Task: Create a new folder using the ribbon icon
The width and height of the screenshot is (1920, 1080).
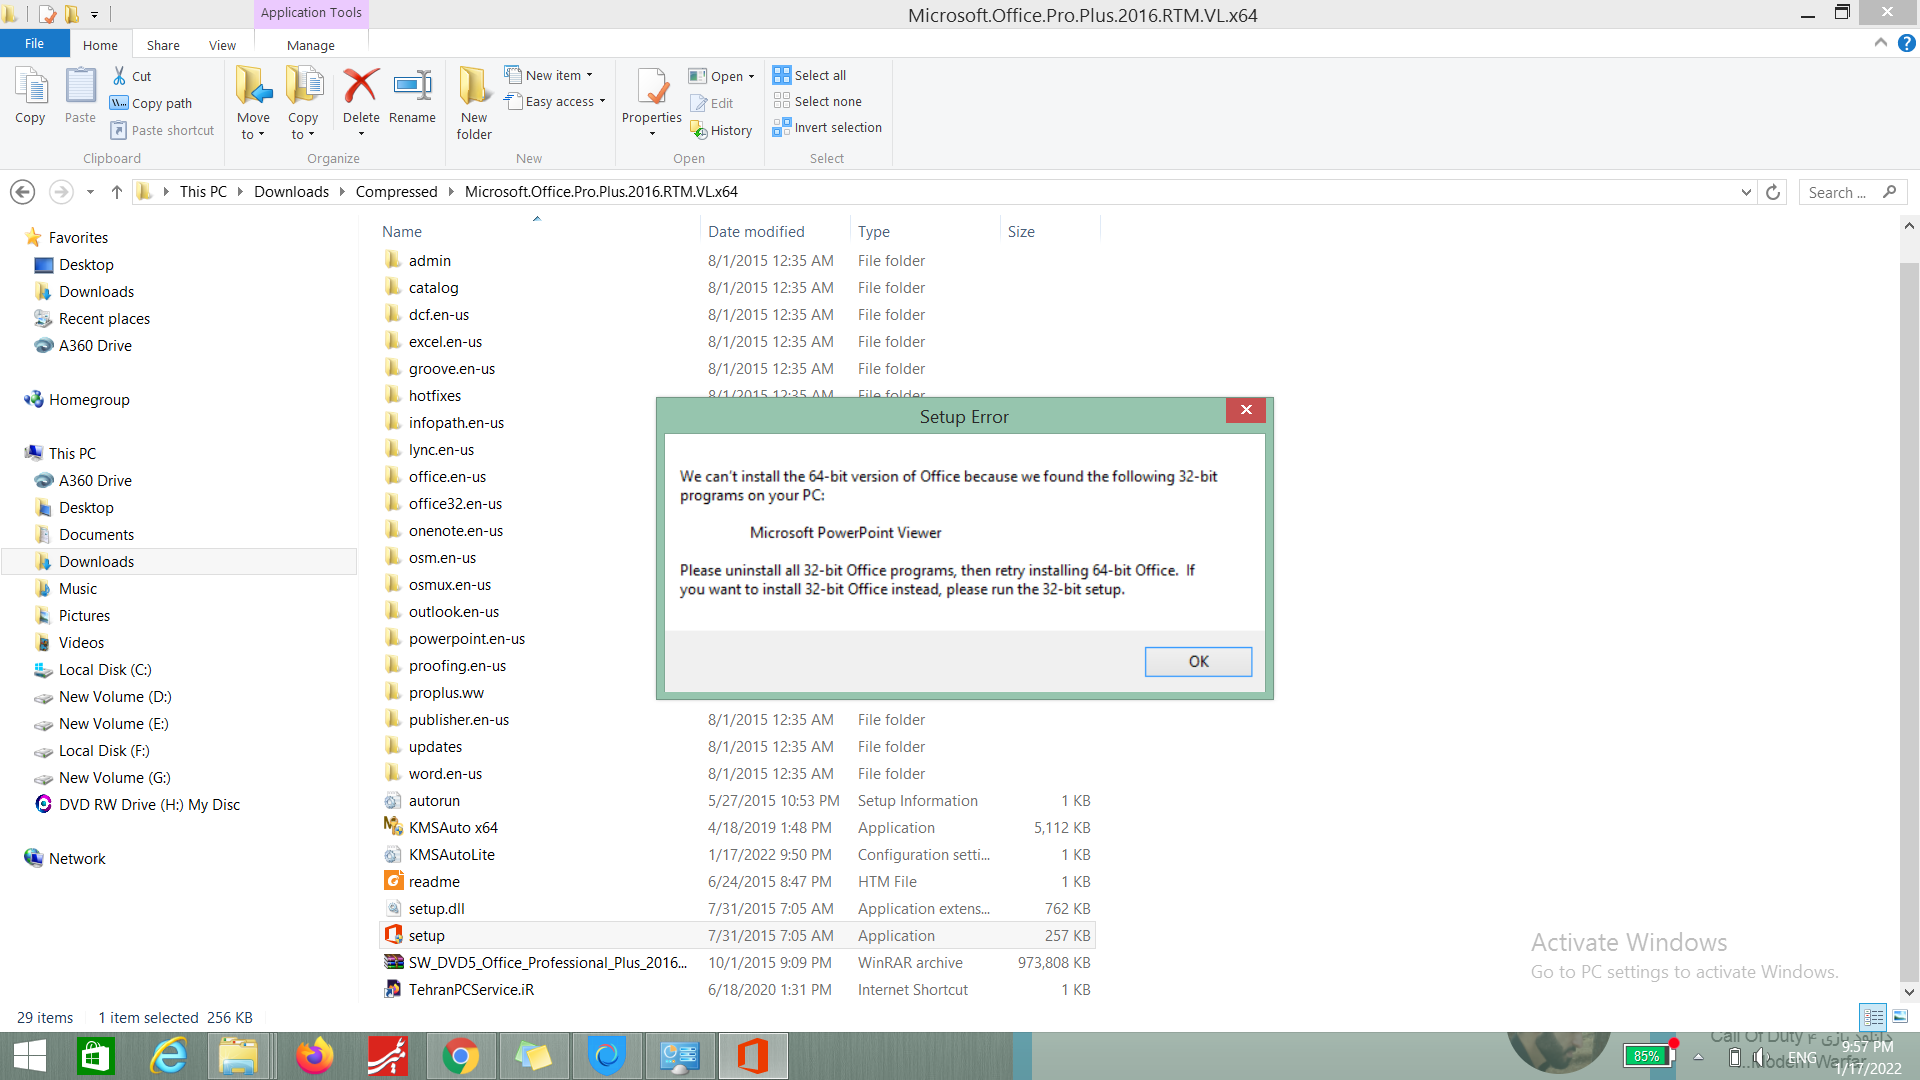Action: pyautogui.click(x=474, y=88)
